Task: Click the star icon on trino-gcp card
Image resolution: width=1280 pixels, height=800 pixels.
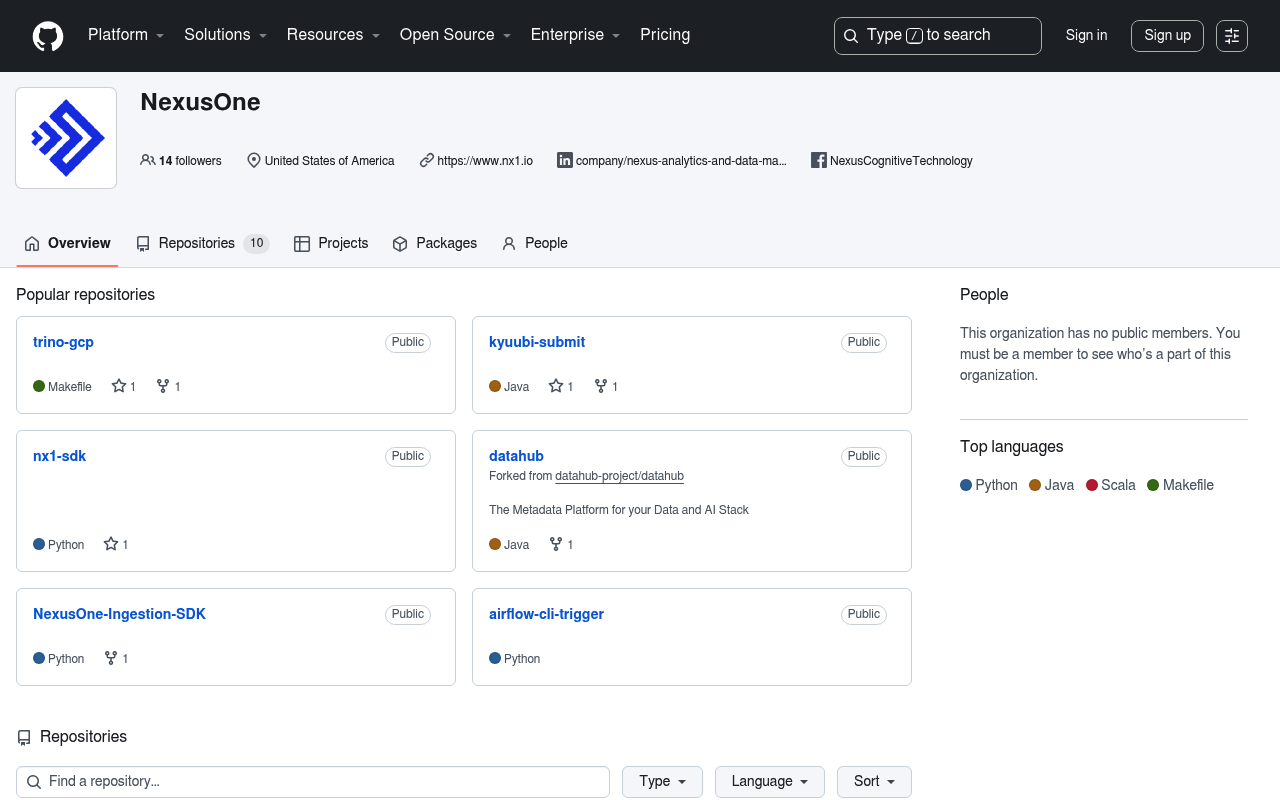Action: click(119, 386)
